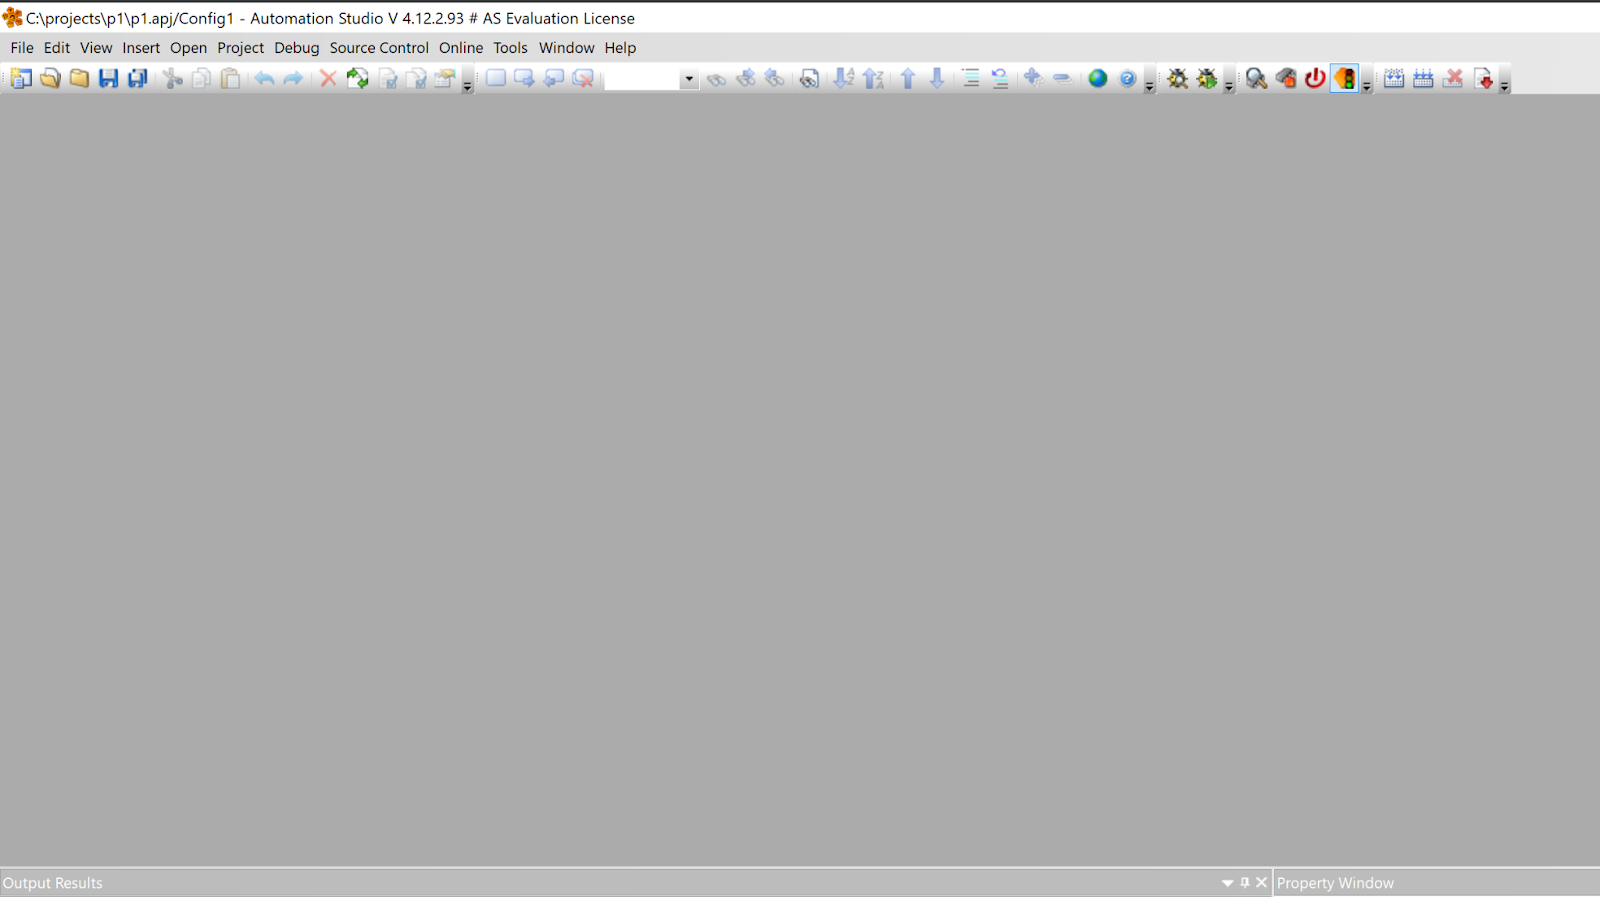Open the Help menu
This screenshot has width=1600, height=897.
tap(620, 48)
